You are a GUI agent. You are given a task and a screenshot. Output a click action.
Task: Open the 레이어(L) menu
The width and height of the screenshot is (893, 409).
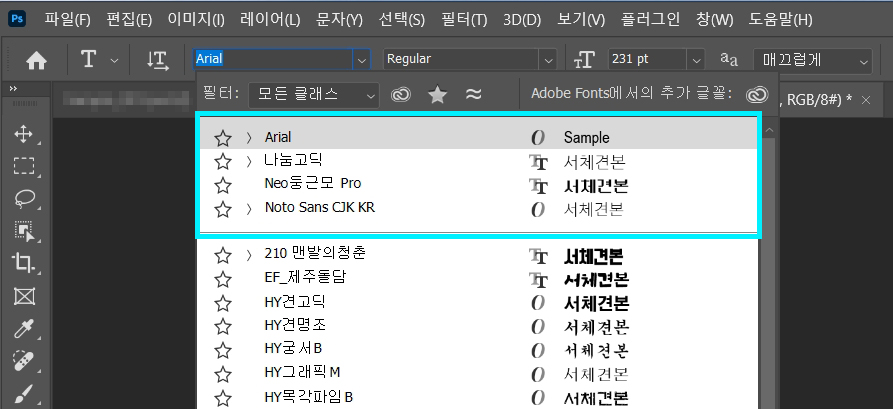270,20
